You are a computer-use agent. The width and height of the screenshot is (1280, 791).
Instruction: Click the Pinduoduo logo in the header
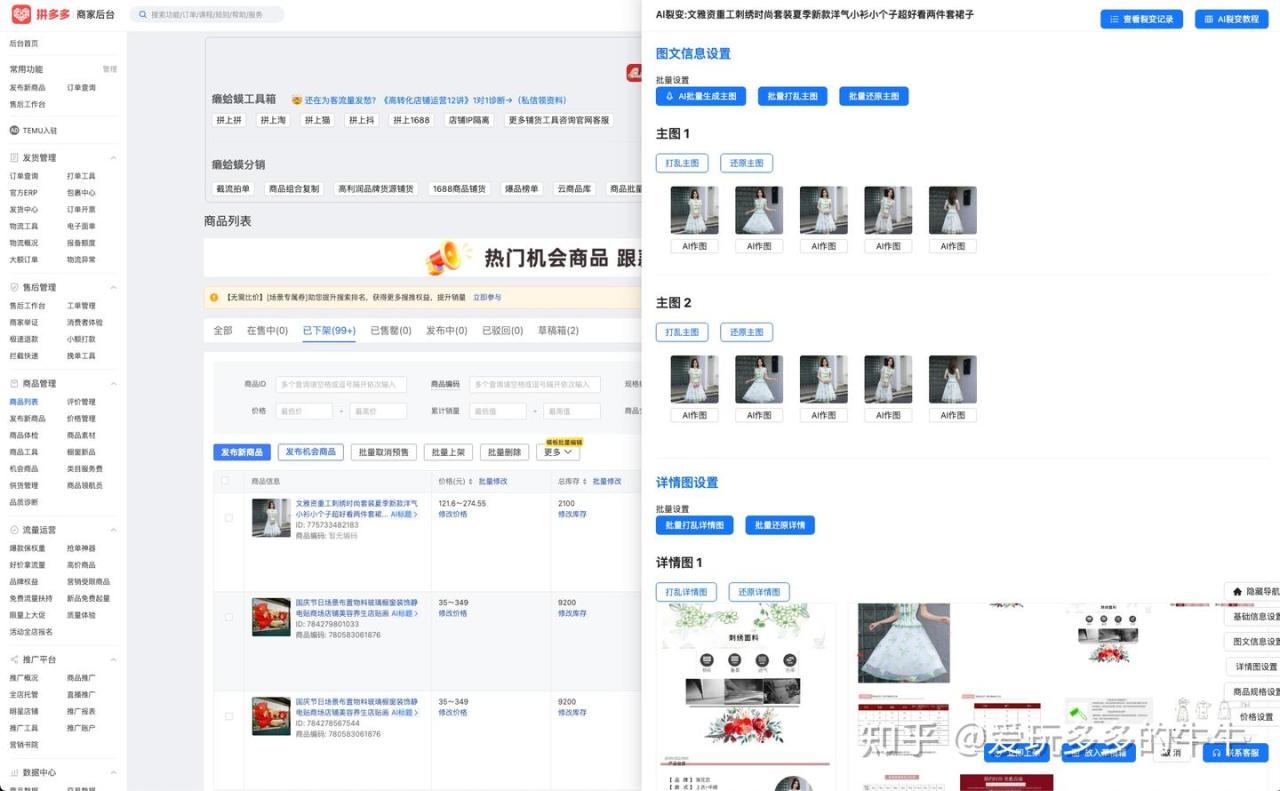[x=21, y=14]
